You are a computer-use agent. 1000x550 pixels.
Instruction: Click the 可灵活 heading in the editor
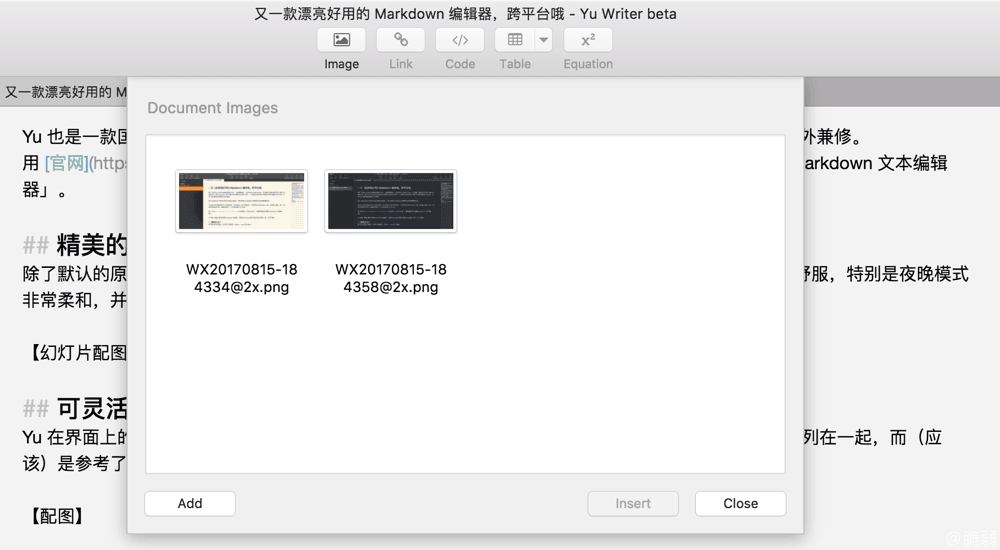92,408
